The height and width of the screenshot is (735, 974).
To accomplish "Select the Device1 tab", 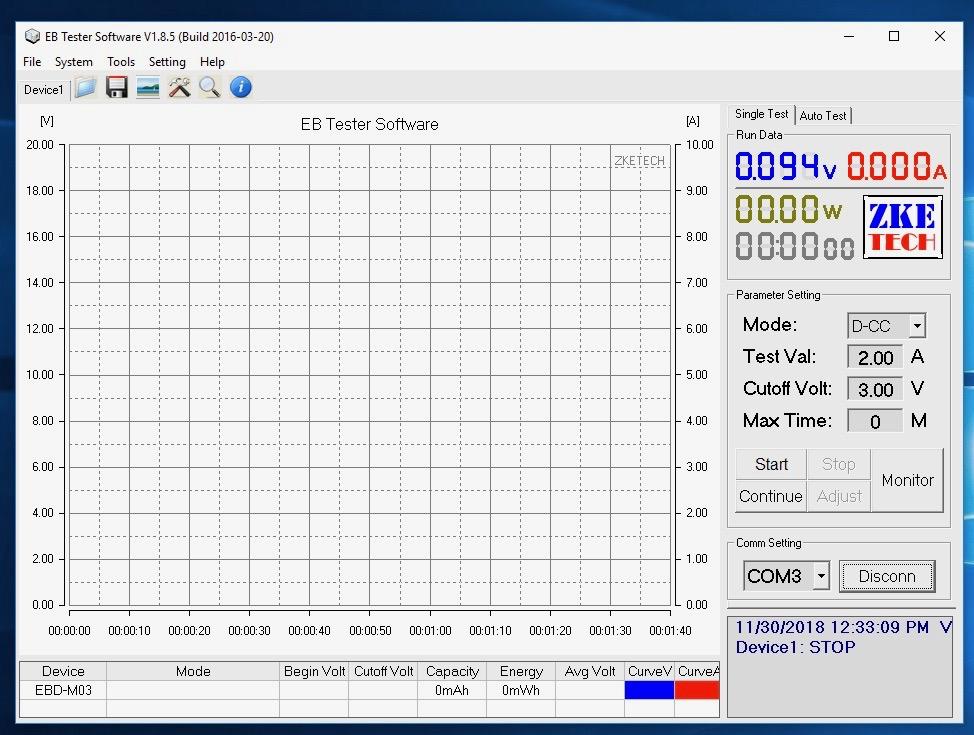I will coord(43,90).
